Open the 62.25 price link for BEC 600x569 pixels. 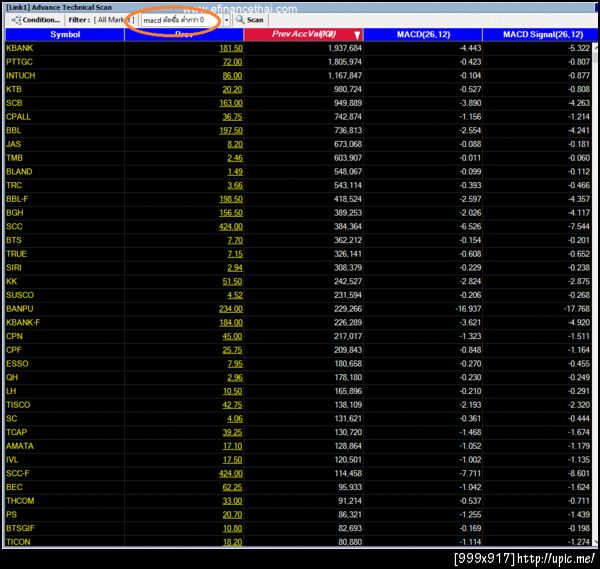232,487
